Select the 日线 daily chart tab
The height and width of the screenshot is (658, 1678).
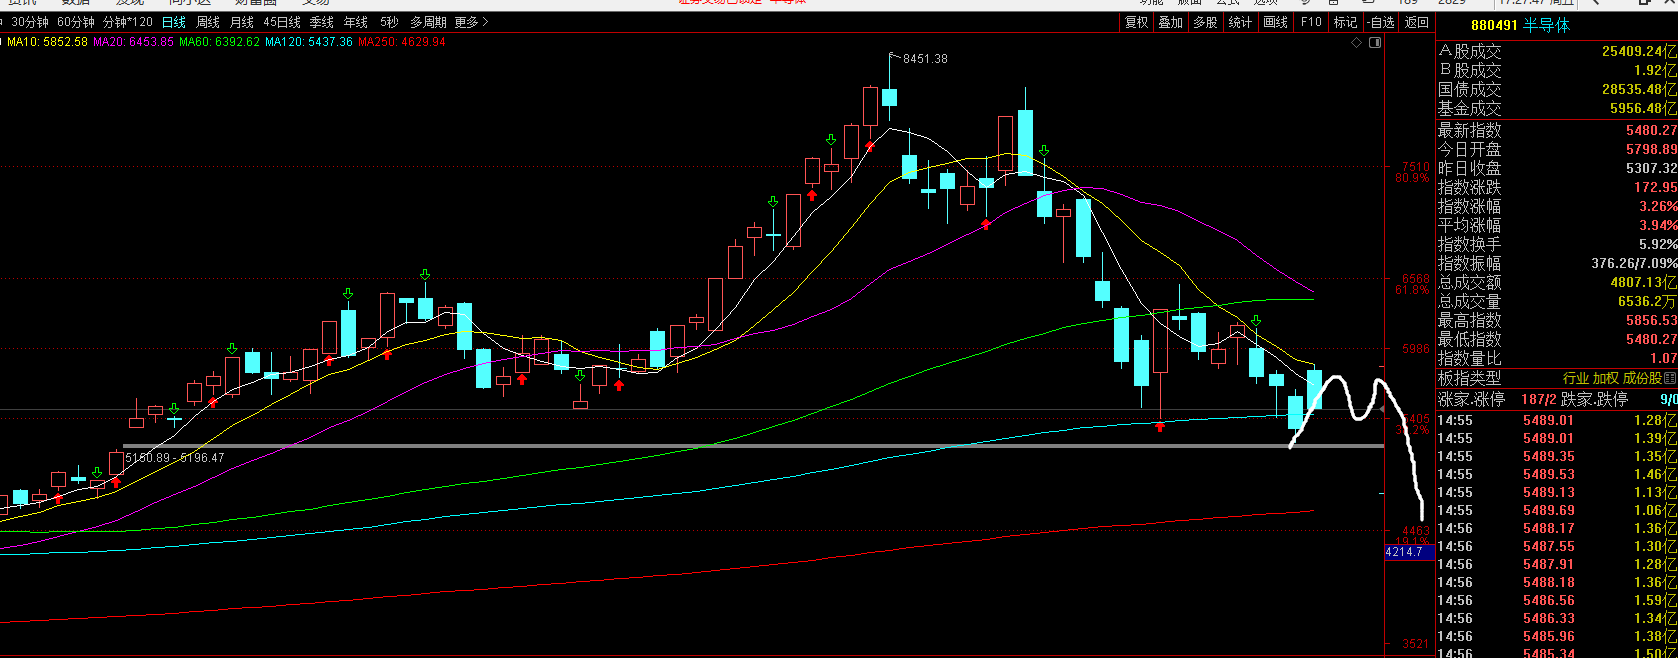(x=174, y=22)
